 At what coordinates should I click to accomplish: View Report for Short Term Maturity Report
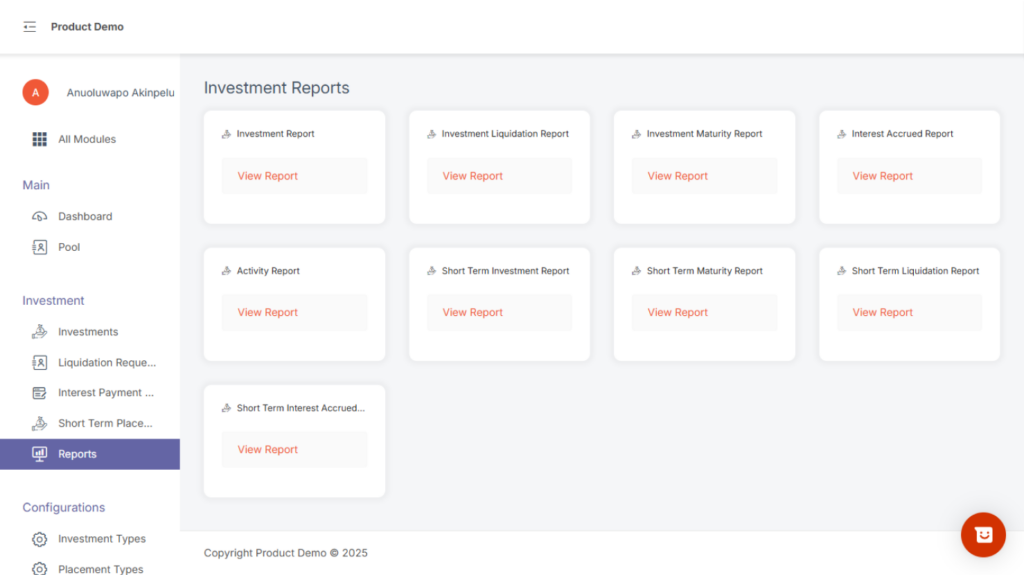pyautogui.click(x=678, y=313)
